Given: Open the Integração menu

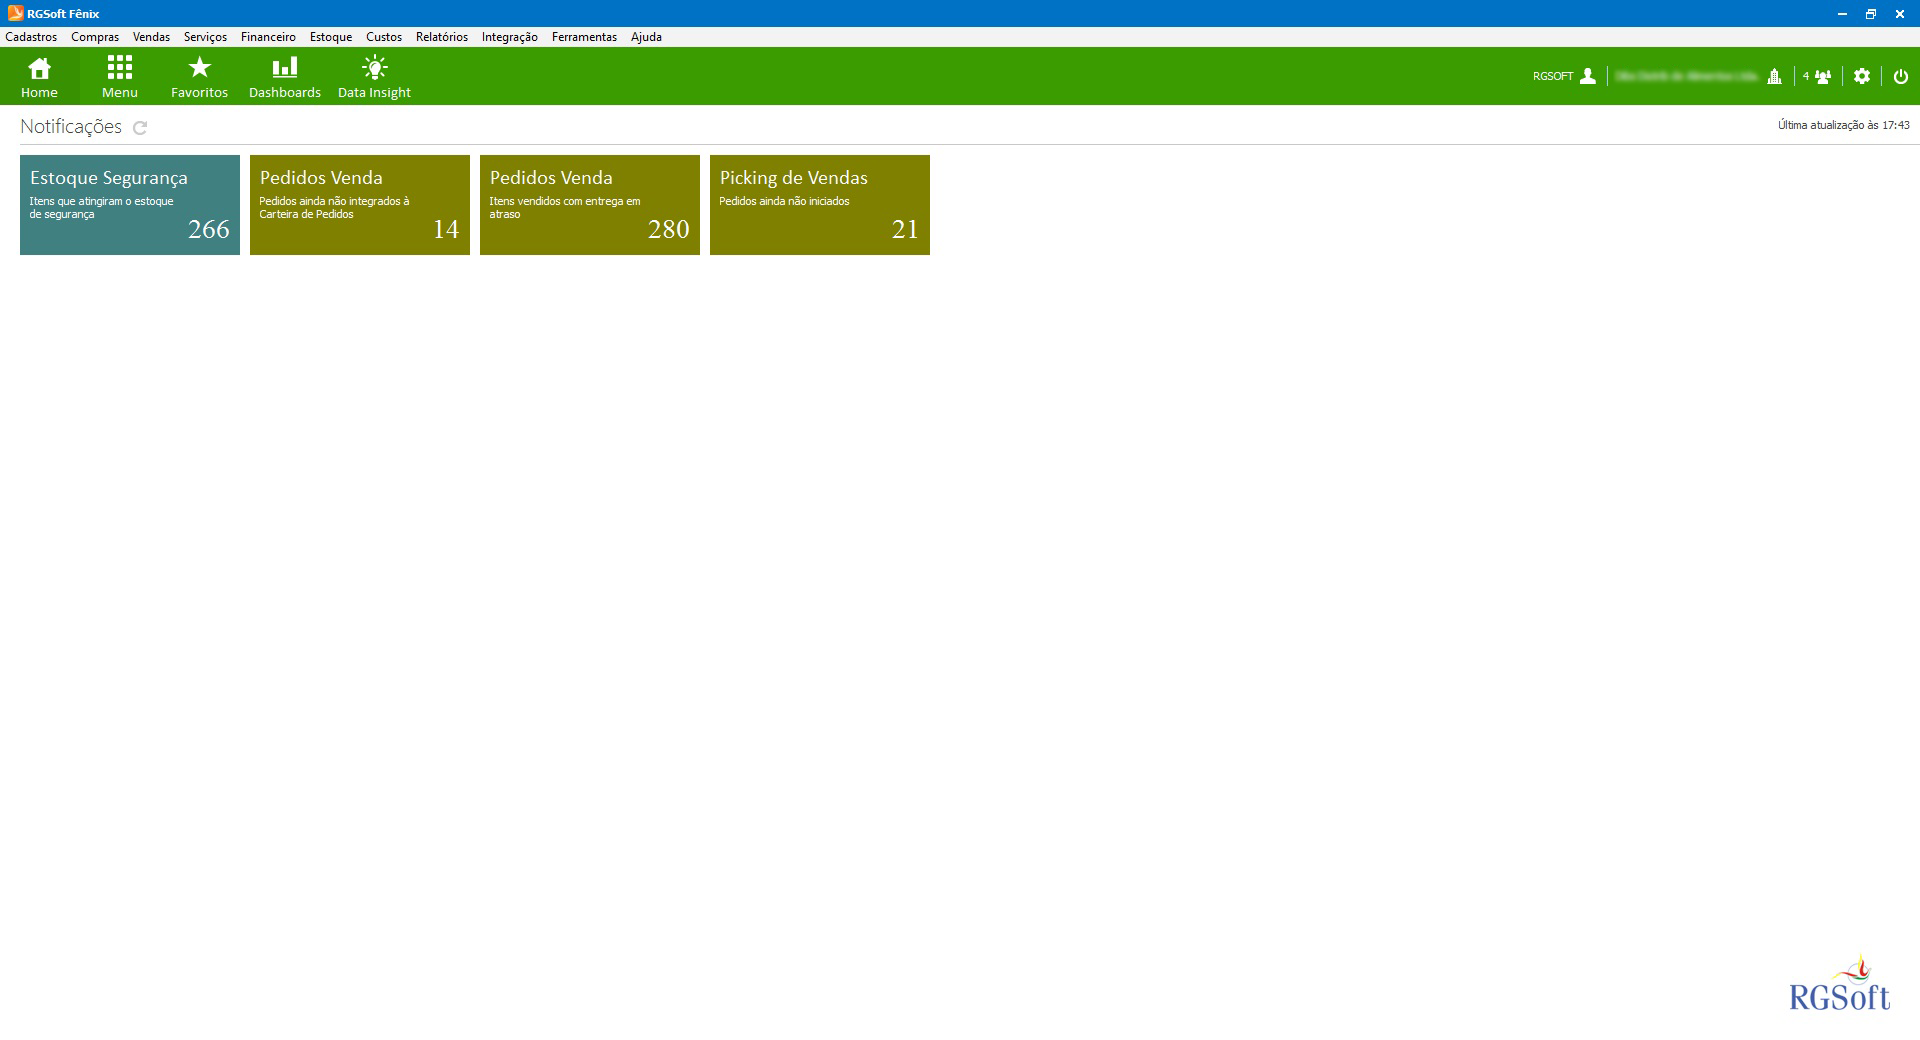Looking at the screenshot, I should [510, 37].
